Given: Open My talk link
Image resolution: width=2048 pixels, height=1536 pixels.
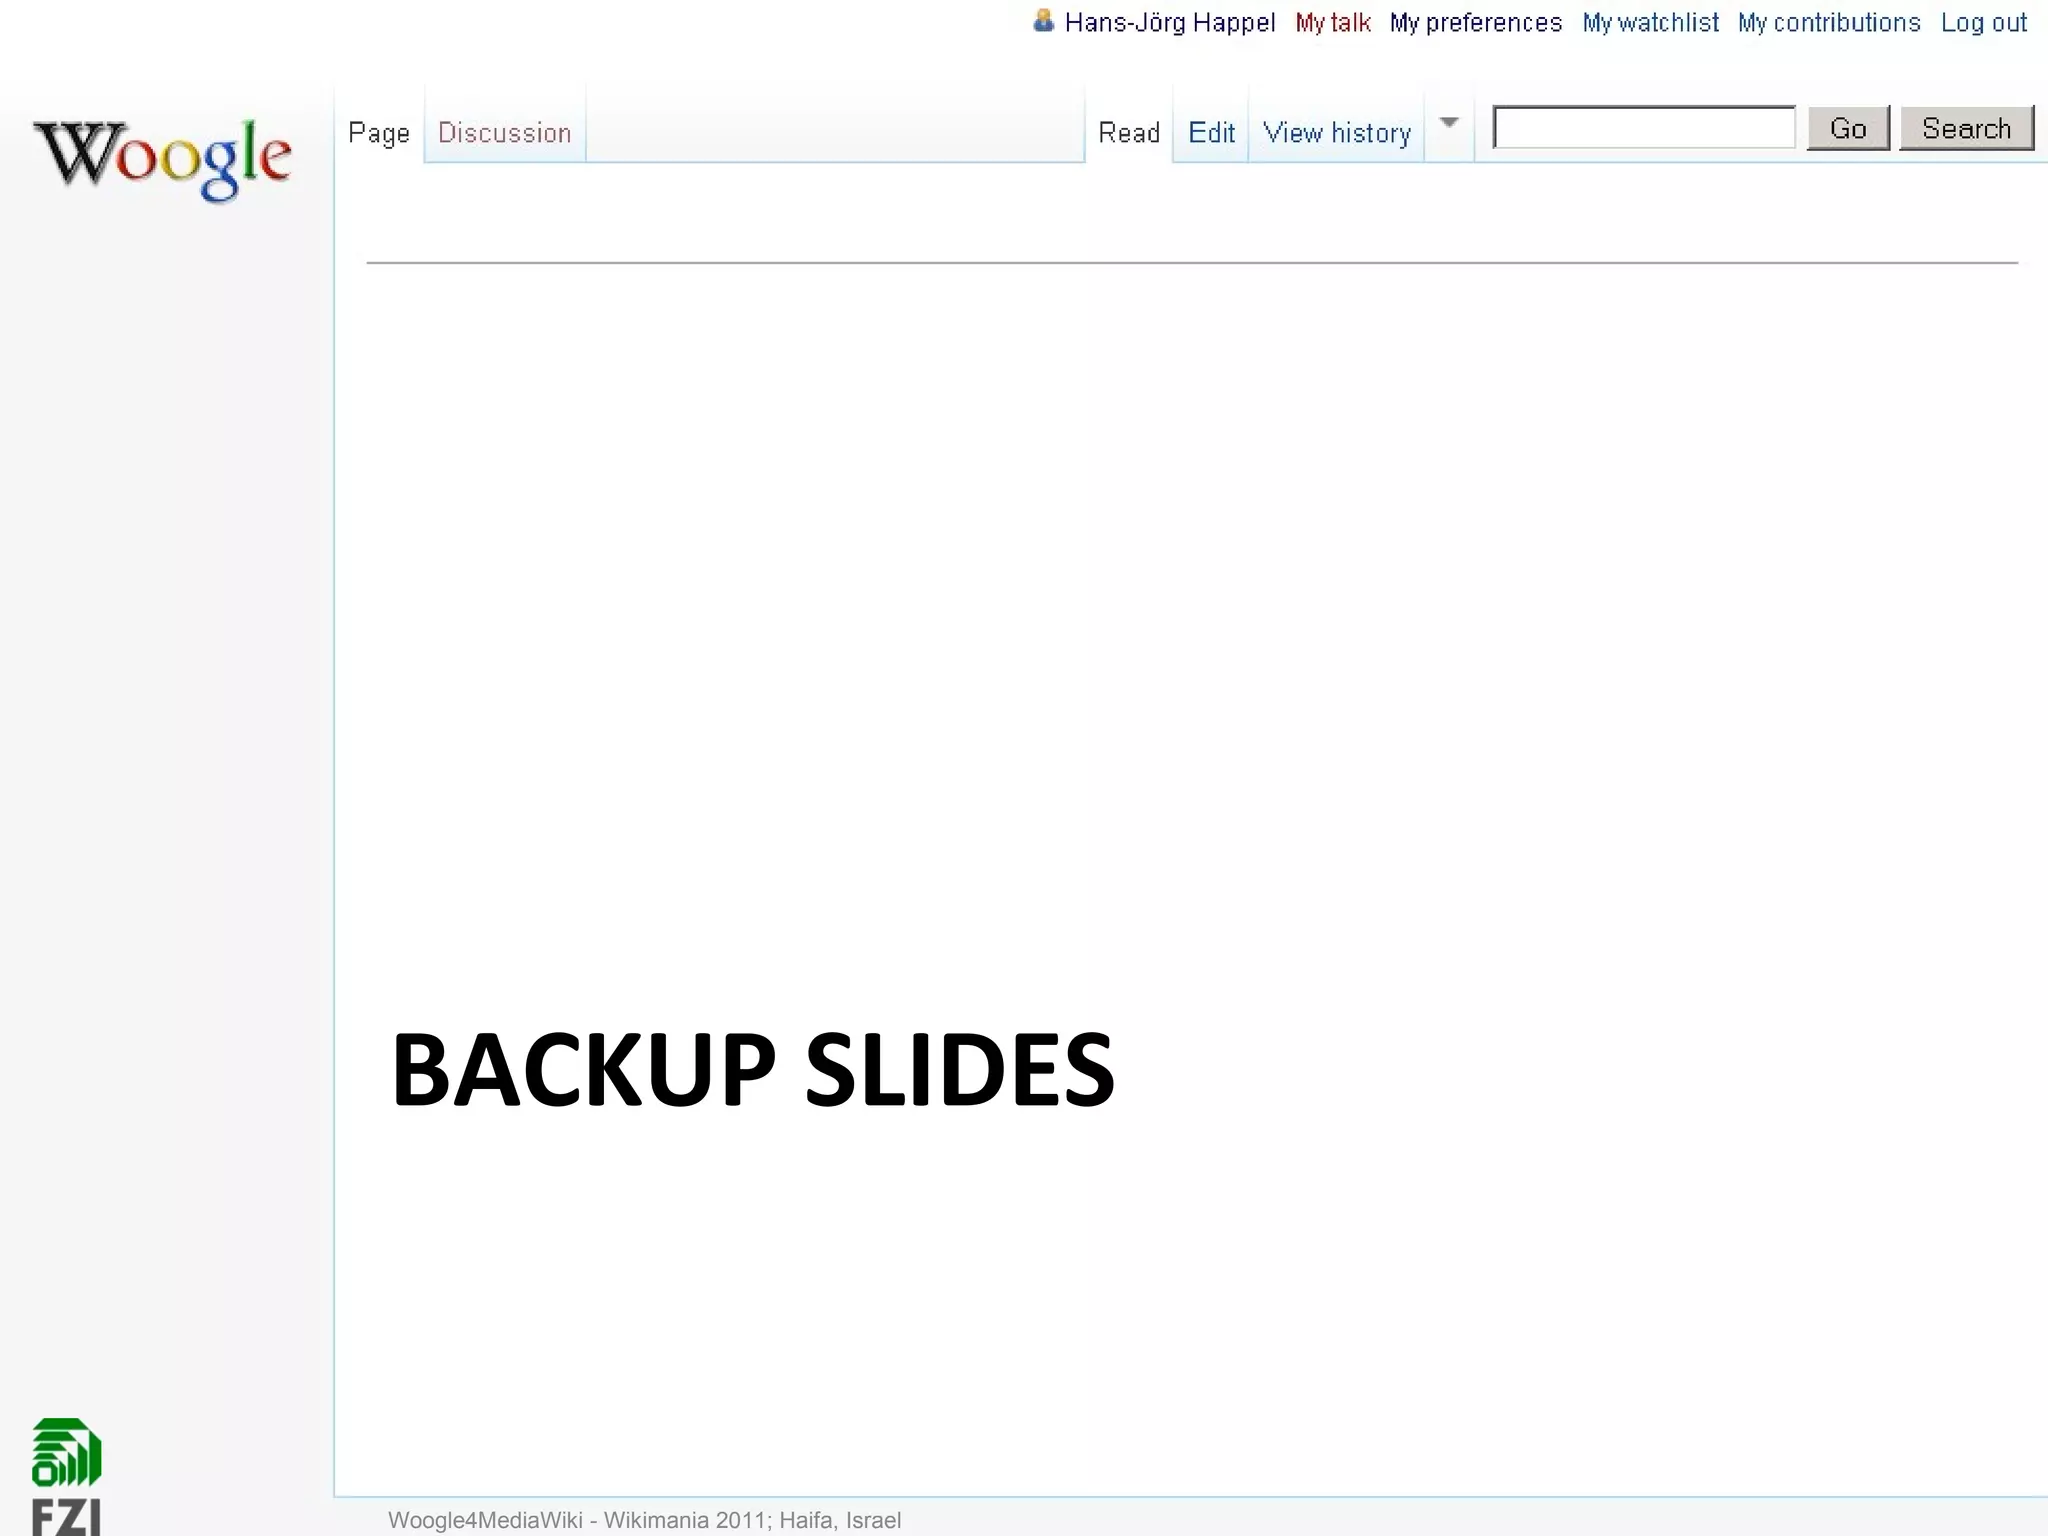Looking at the screenshot, I should pyautogui.click(x=1332, y=23).
